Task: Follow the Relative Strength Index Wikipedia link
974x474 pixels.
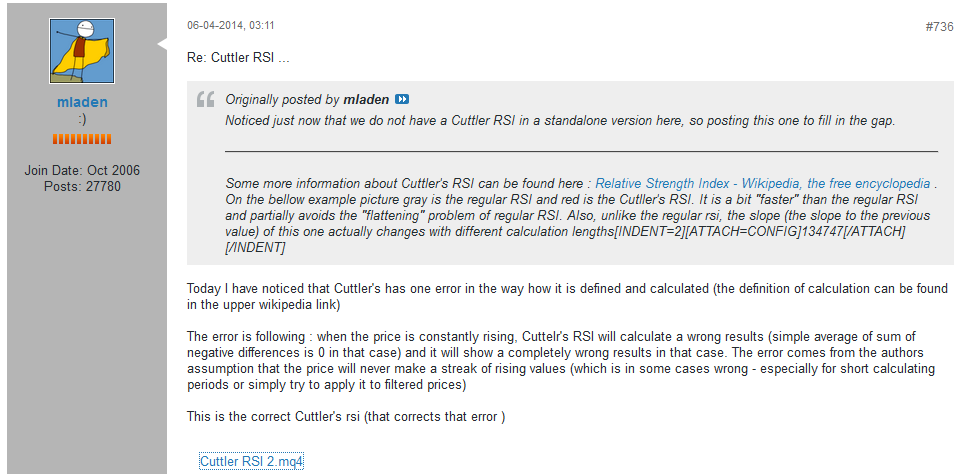Action: coord(763,184)
